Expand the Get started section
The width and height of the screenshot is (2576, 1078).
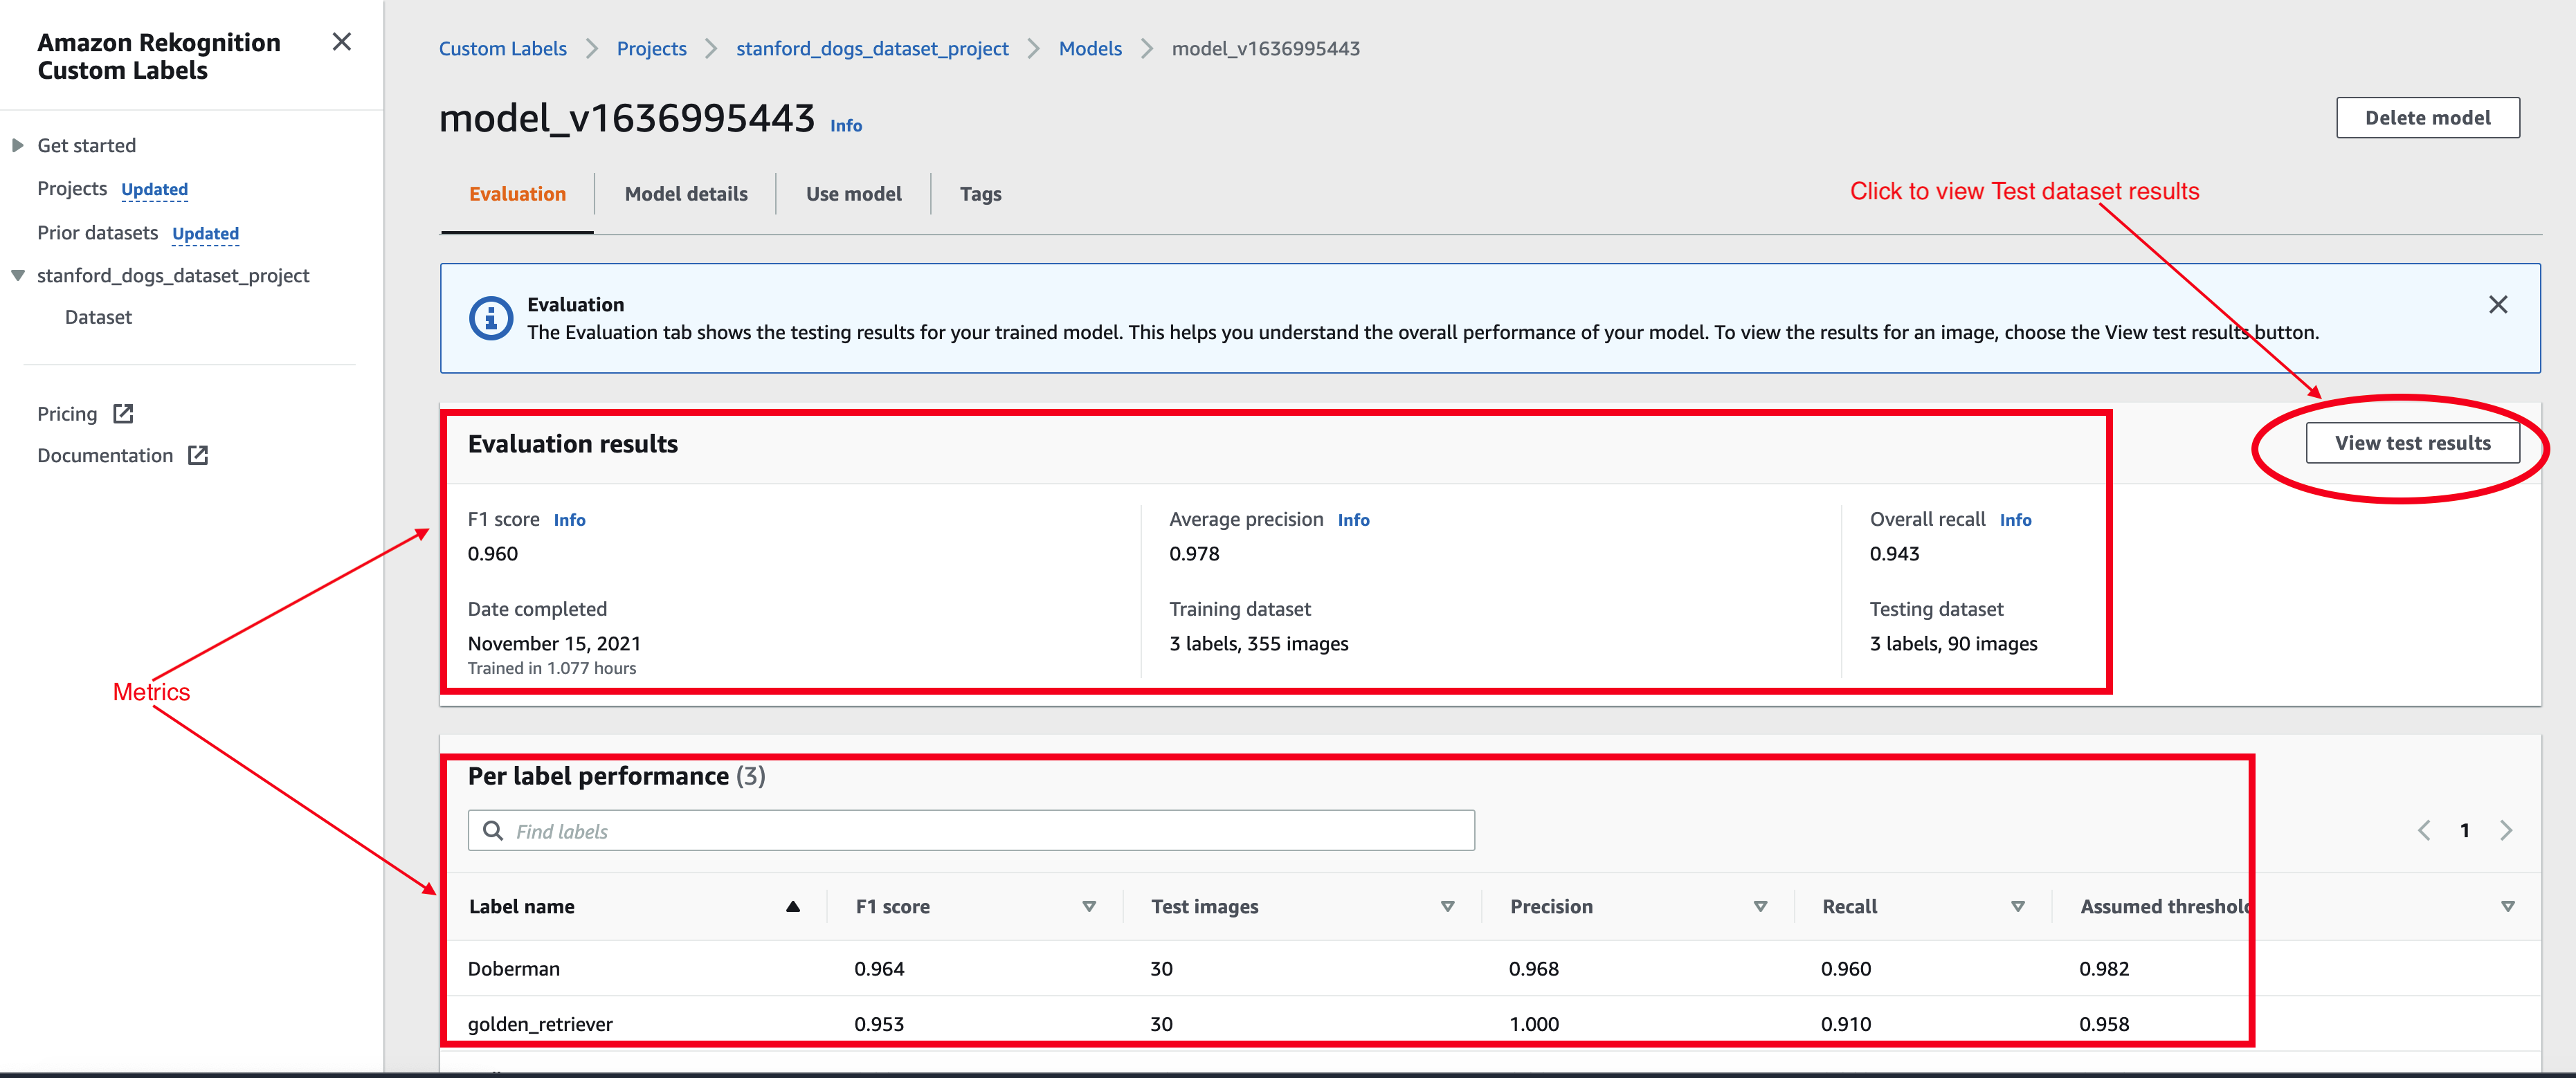tap(18, 146)
